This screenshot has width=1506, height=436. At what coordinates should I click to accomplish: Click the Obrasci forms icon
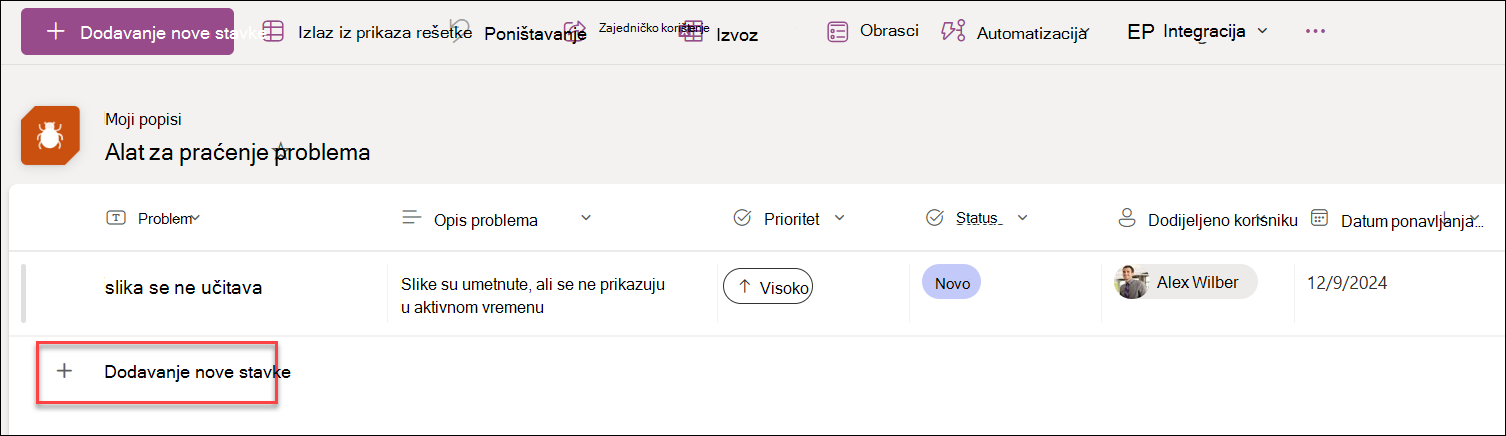click(x=838, y=31)
